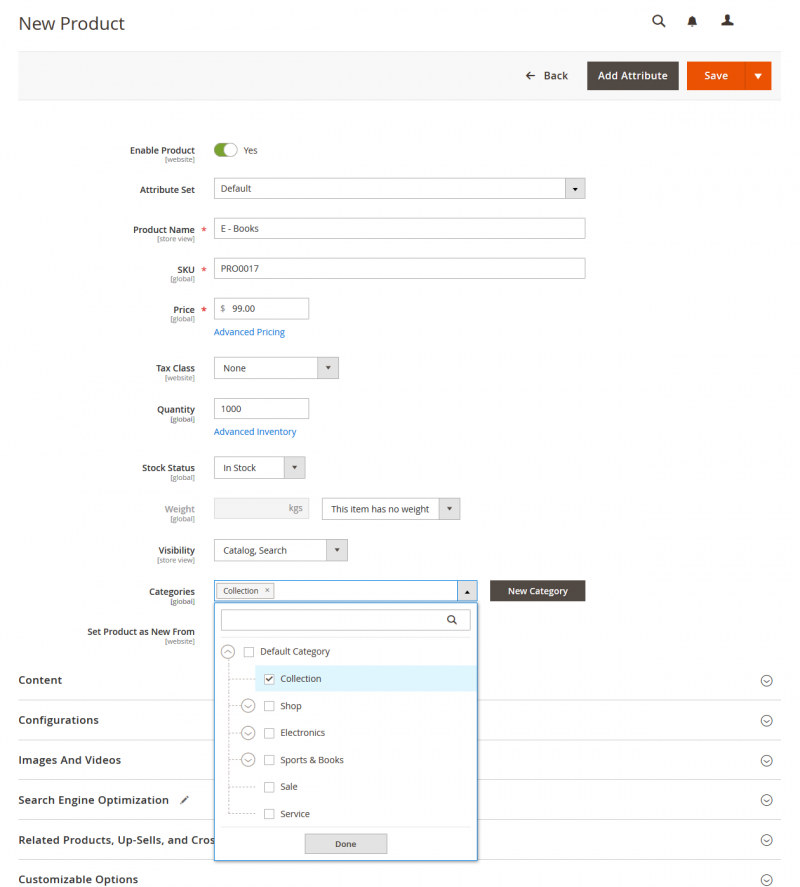Click the SKU input field
800x887 pixels.
click(399, 269)
